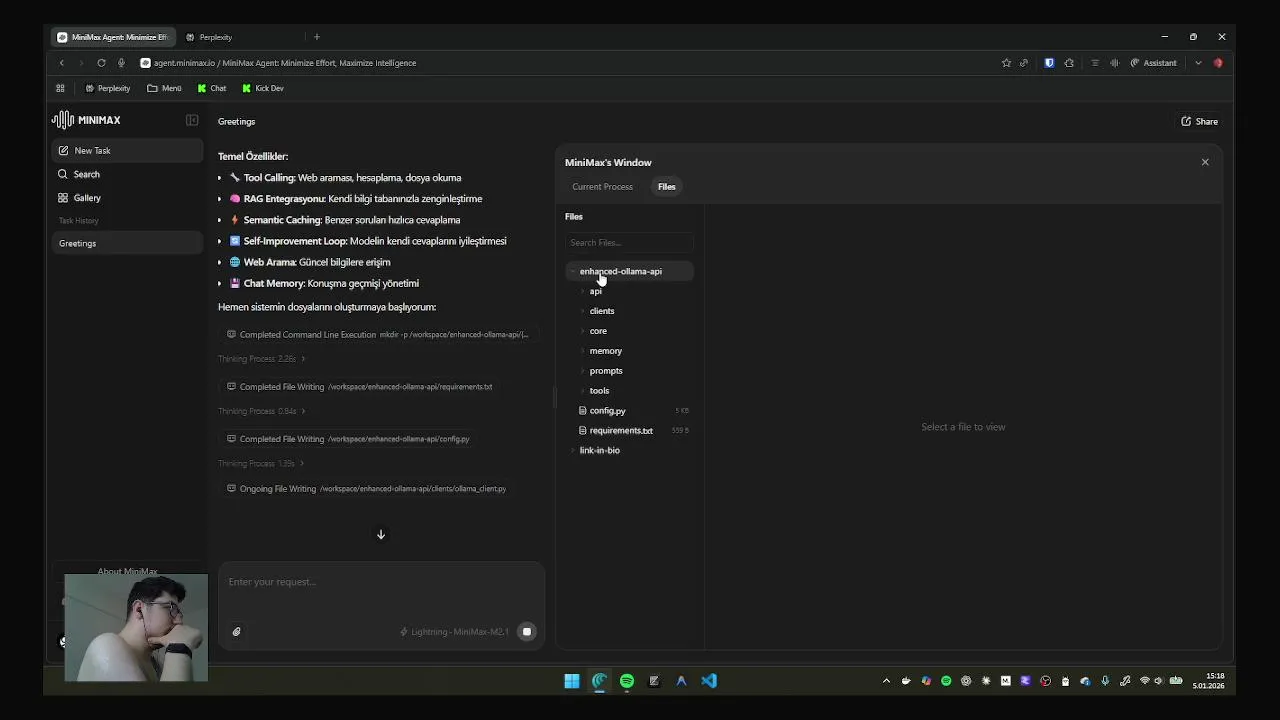
Task: Open Visual Studio Code from taskbar
Action: [x=709, y=681]
